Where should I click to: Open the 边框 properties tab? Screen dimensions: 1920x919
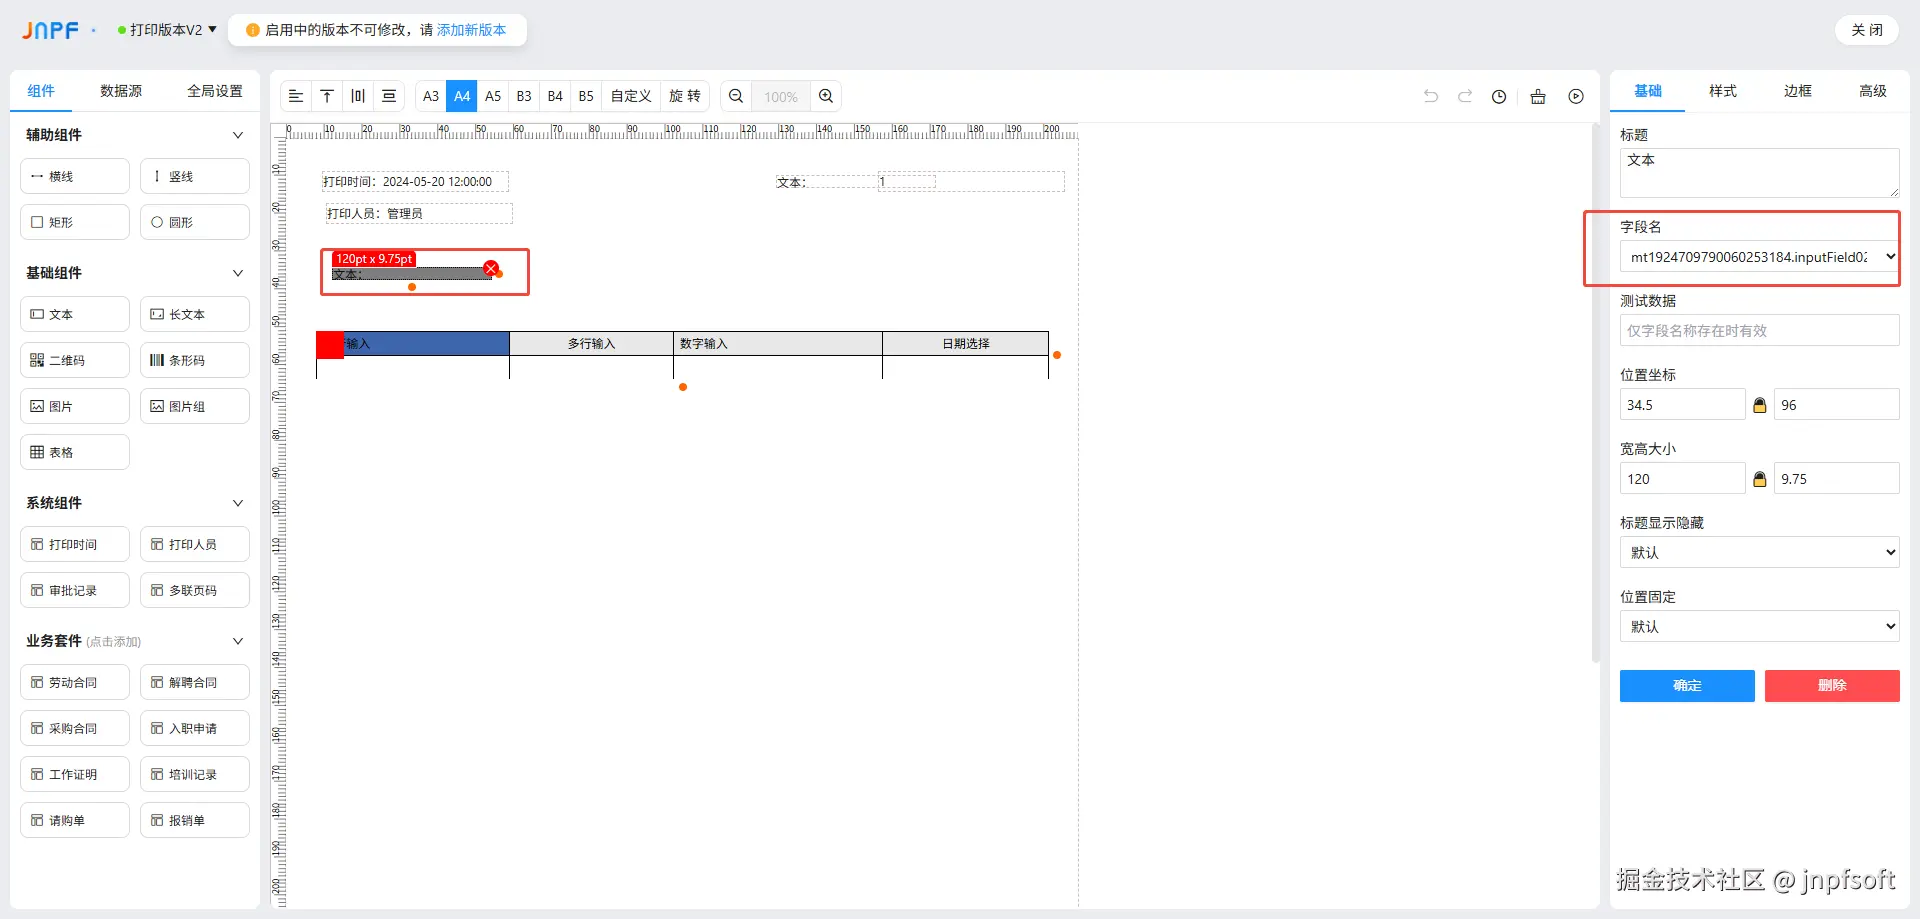click(1797, 91)
